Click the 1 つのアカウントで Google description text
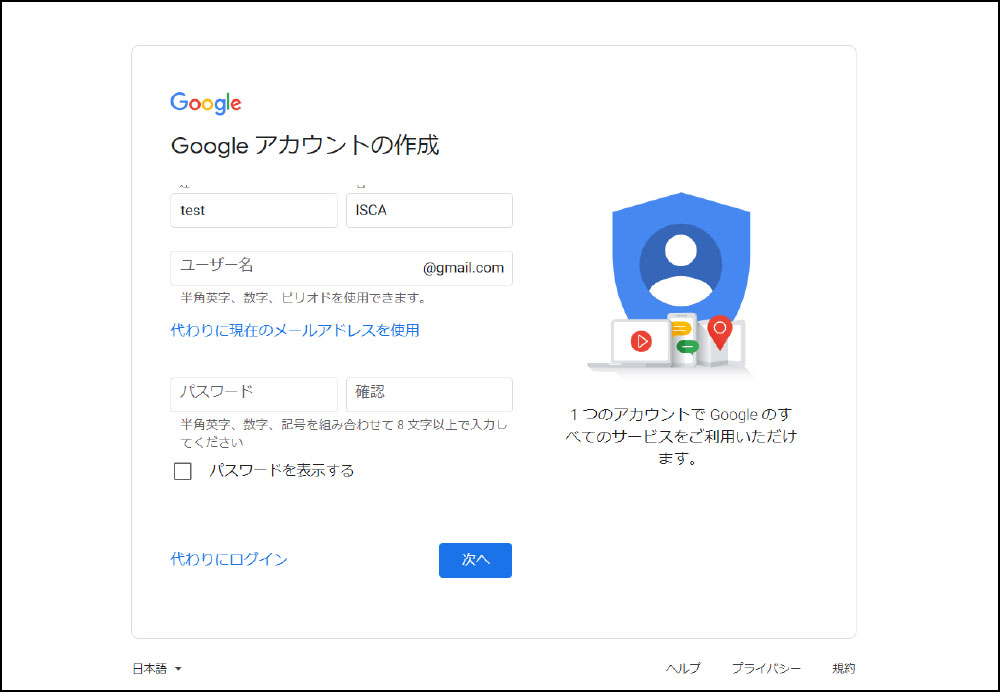1000x692 pixels. point(680,436)
